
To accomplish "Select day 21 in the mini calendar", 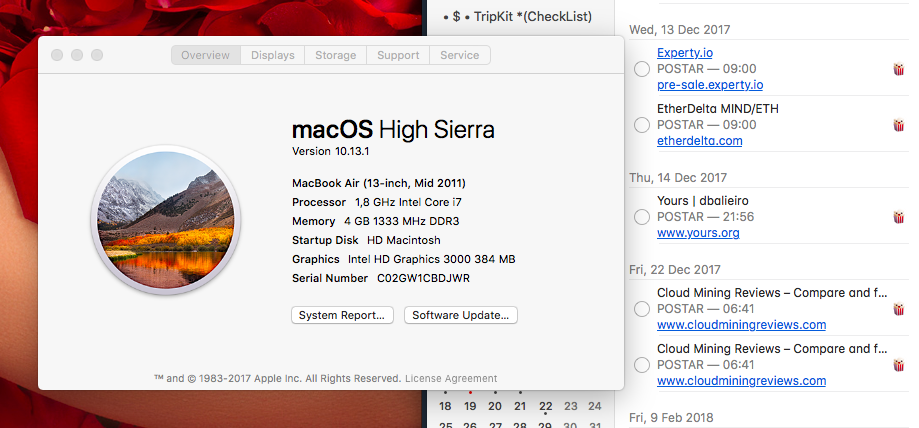I will coord(520,406).
